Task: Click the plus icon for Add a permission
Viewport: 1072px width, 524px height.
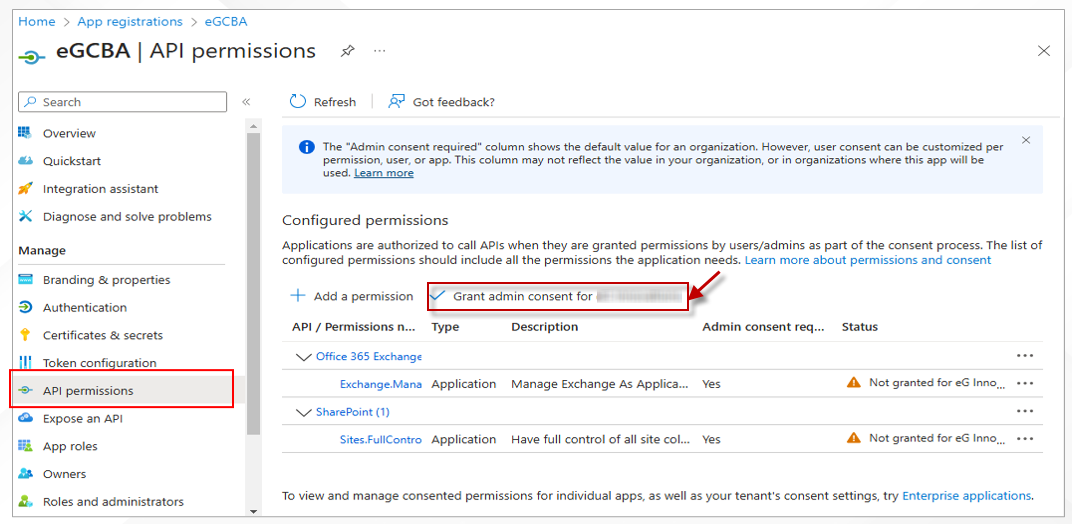Action: coord(297,296)
